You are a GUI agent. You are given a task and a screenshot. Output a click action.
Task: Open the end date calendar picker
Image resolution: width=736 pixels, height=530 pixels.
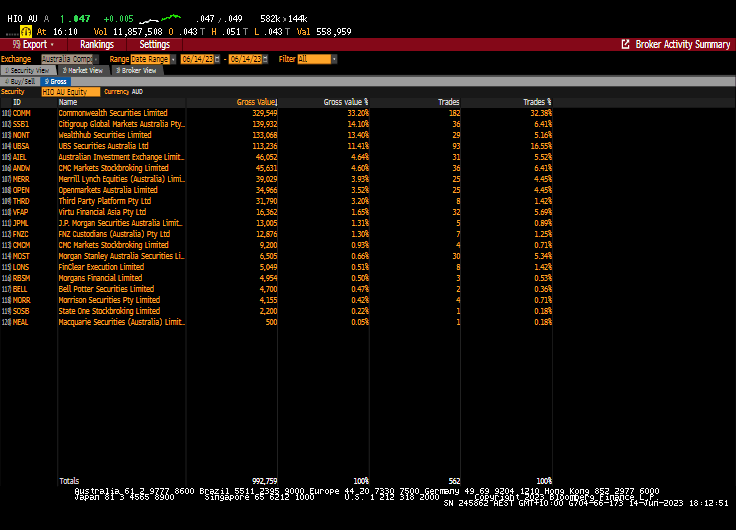(x=265, y=59)
